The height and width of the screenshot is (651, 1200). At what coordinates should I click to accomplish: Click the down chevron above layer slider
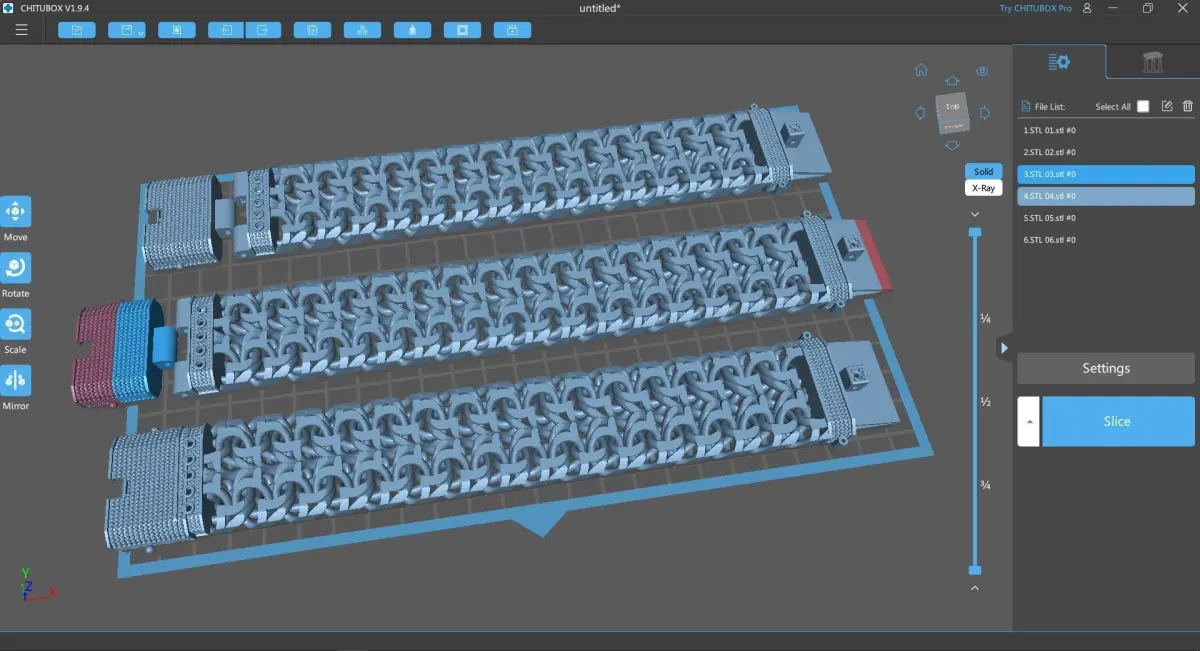(975, 214)
